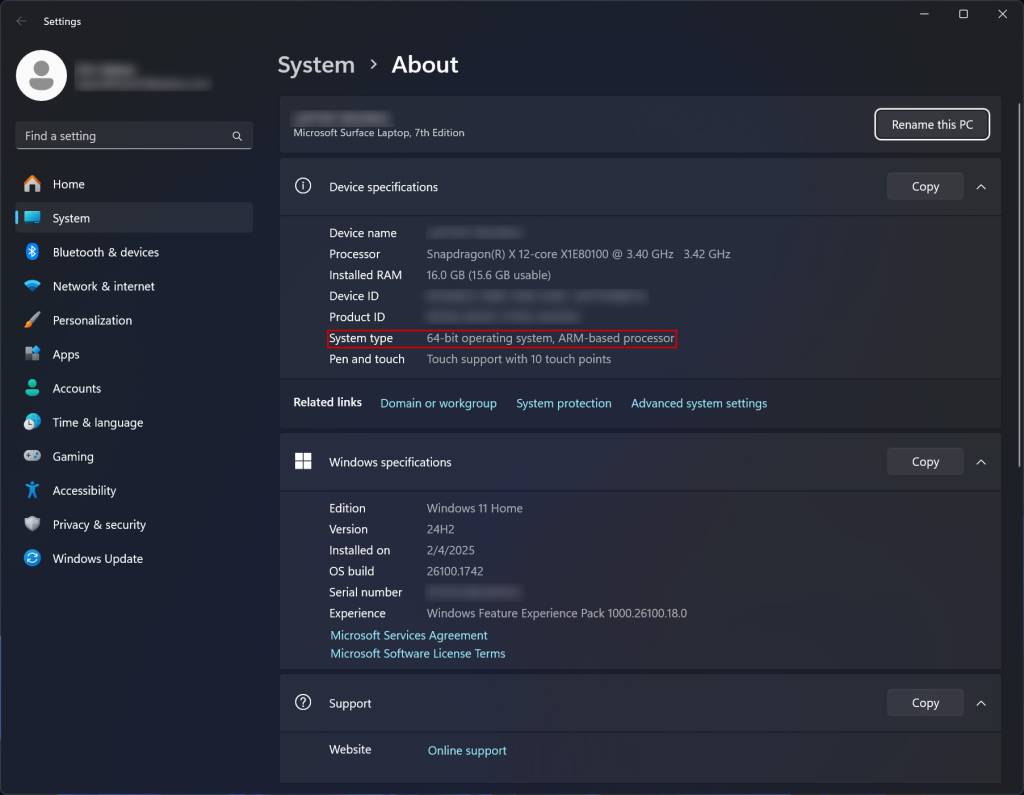Open Privacy & security settings

click(x=98, y=524)
